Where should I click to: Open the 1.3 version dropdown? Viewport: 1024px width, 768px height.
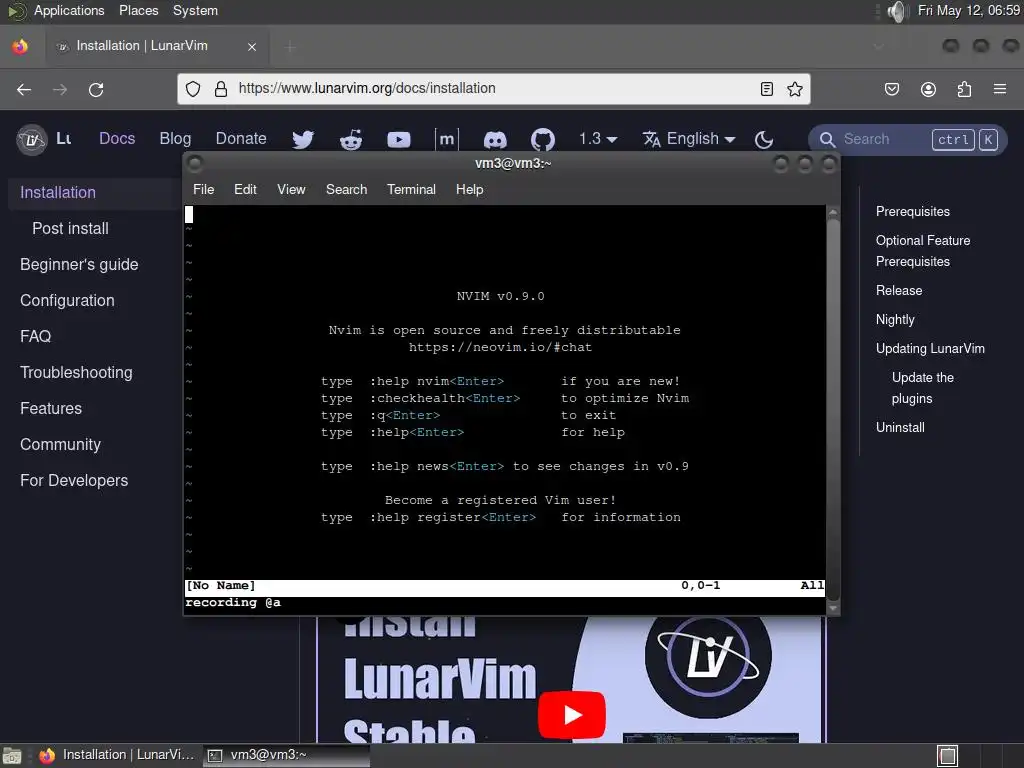coord(598,138)
